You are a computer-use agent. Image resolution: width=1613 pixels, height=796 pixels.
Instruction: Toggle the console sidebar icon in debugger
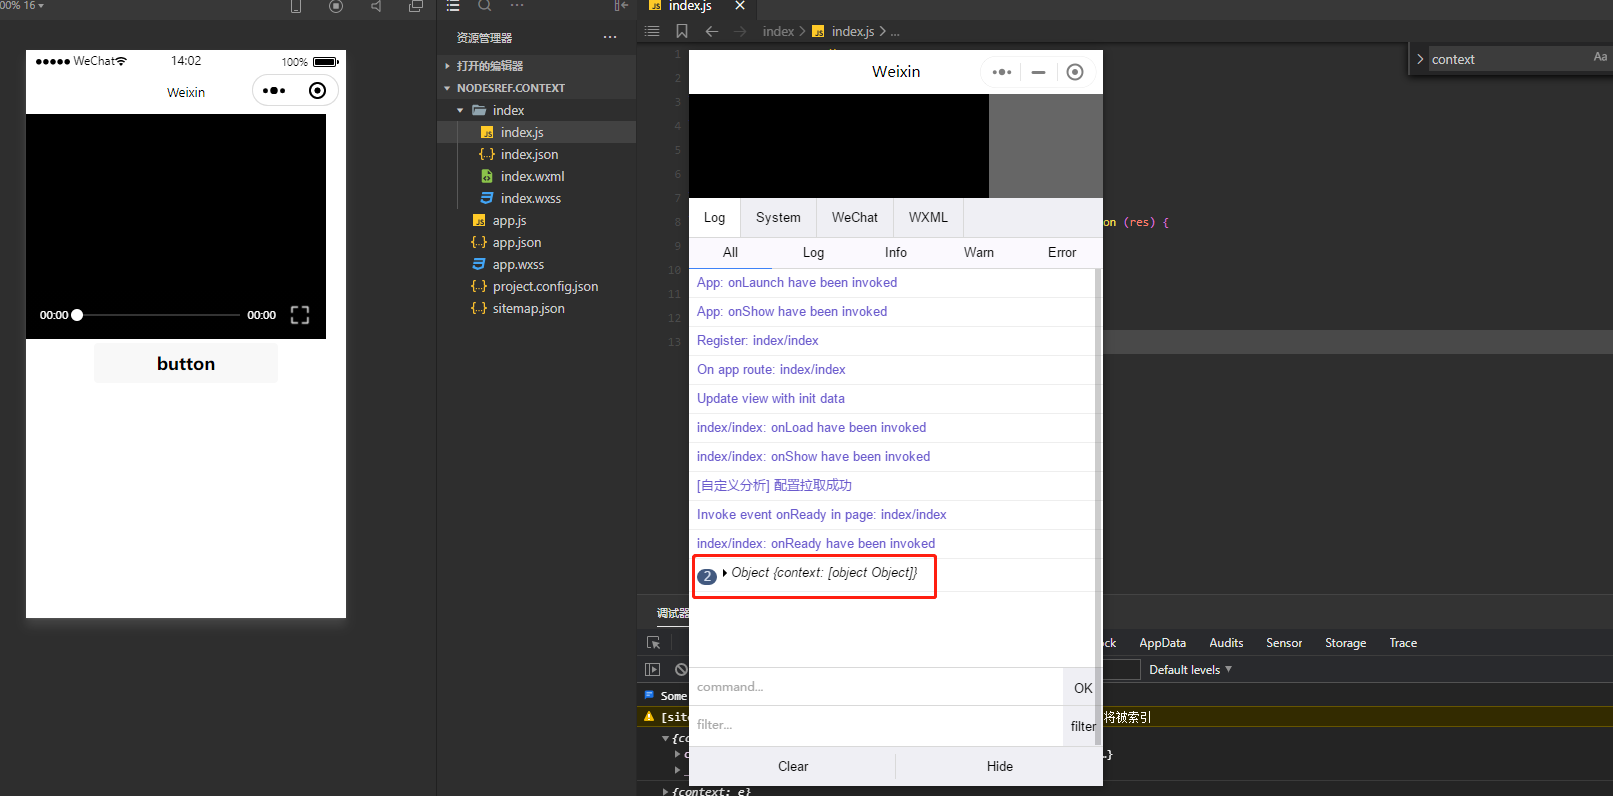pos(653,670)
